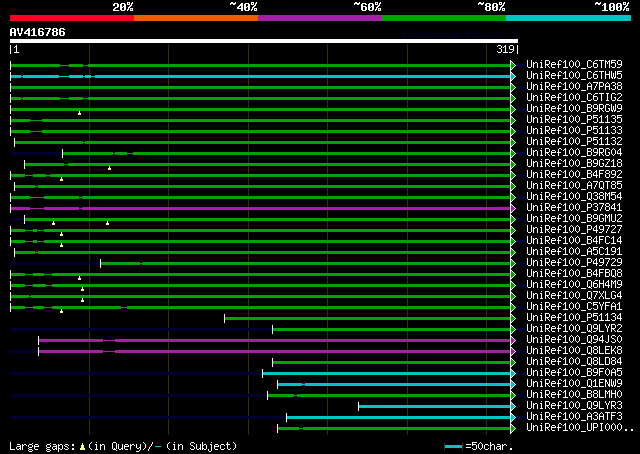
Task: Click the yellow gap marker below the UniRef100_B4F892 bar
Action: 62,179
